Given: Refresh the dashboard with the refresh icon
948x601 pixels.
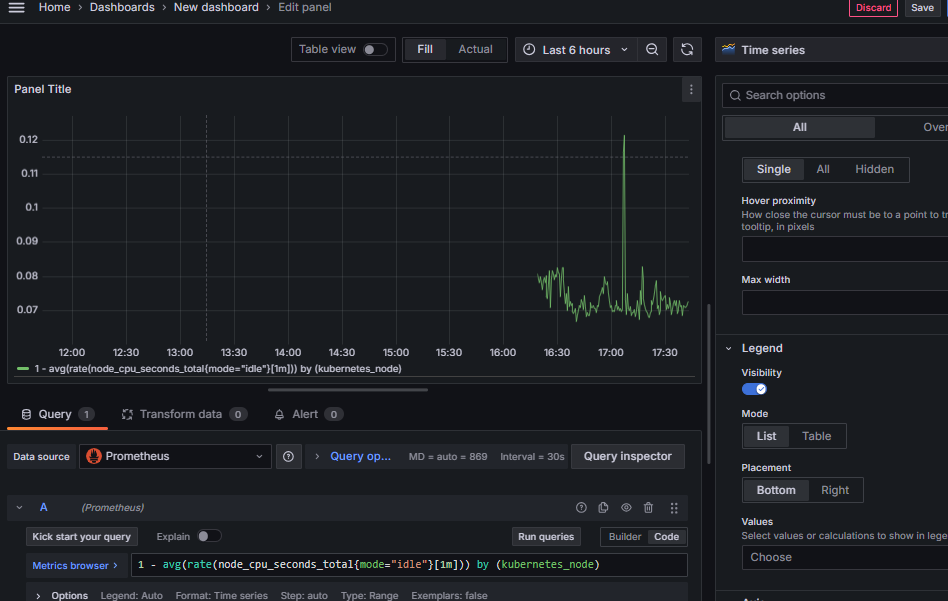Looking at the screenshot, I should [686, 50].
